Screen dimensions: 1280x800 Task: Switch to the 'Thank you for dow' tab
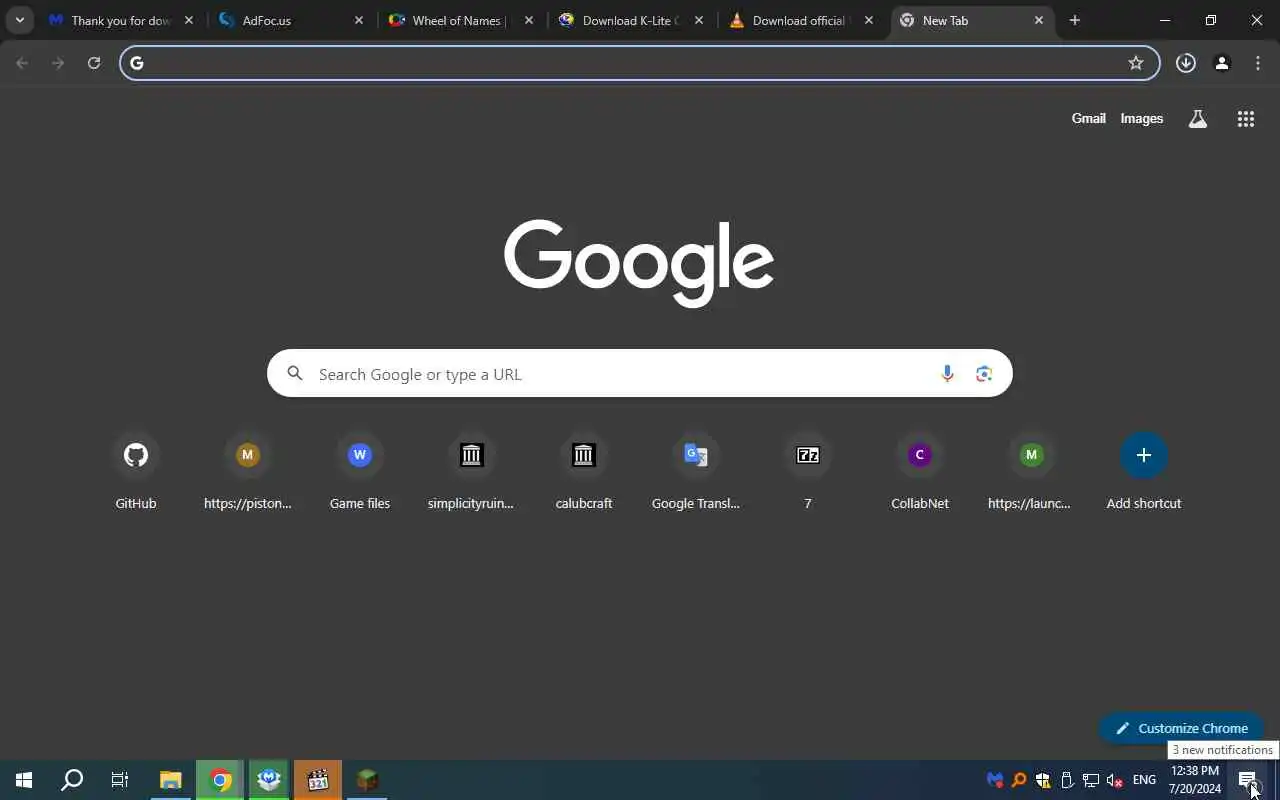(120, 20)
